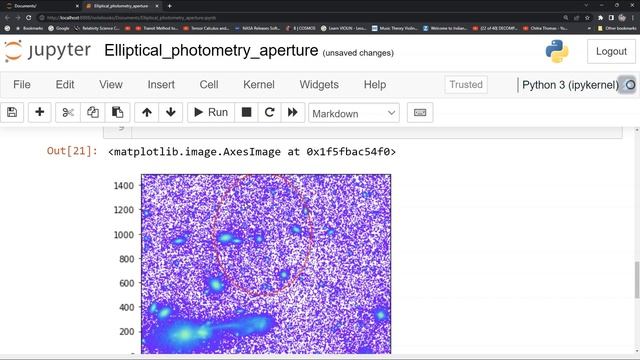Select the matplotlib AxesImage output text

252,152
